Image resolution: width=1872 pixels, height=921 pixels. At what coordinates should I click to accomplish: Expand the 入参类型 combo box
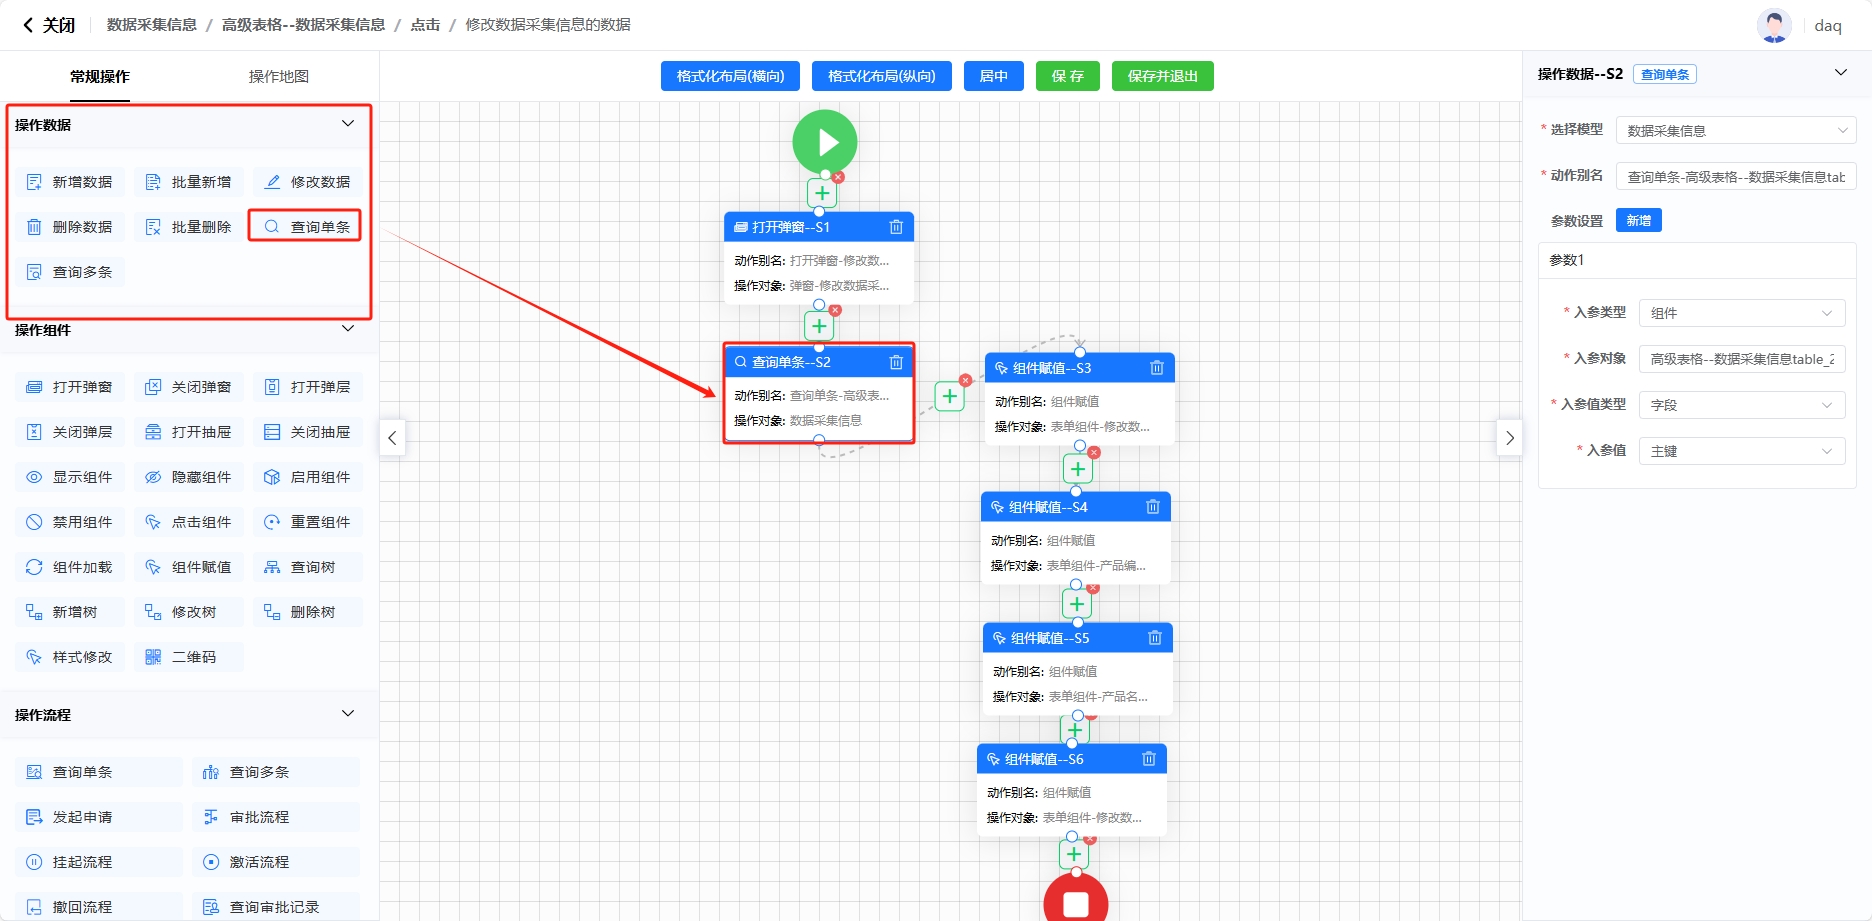(x=1741, y=313)
